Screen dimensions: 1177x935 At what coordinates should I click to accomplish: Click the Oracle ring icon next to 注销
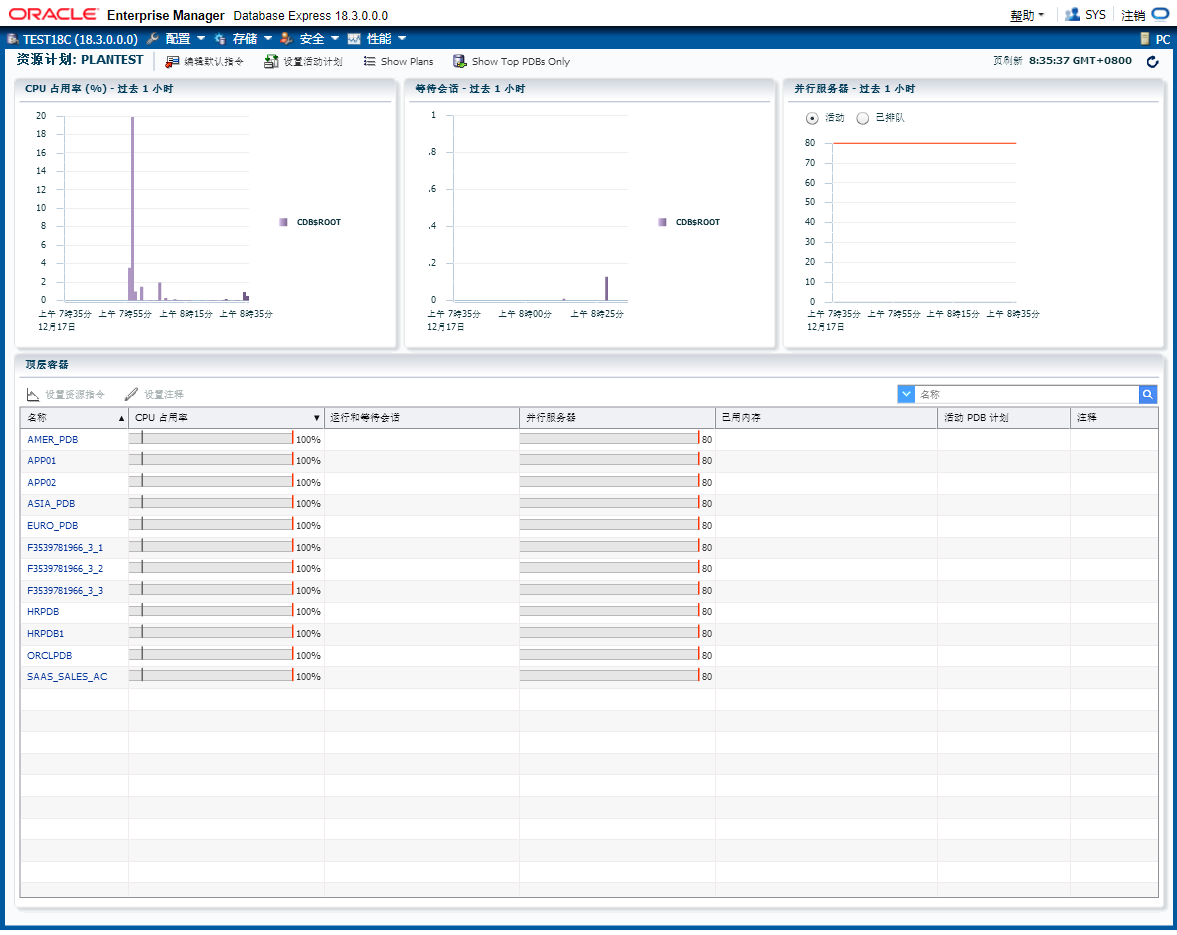1160,14
